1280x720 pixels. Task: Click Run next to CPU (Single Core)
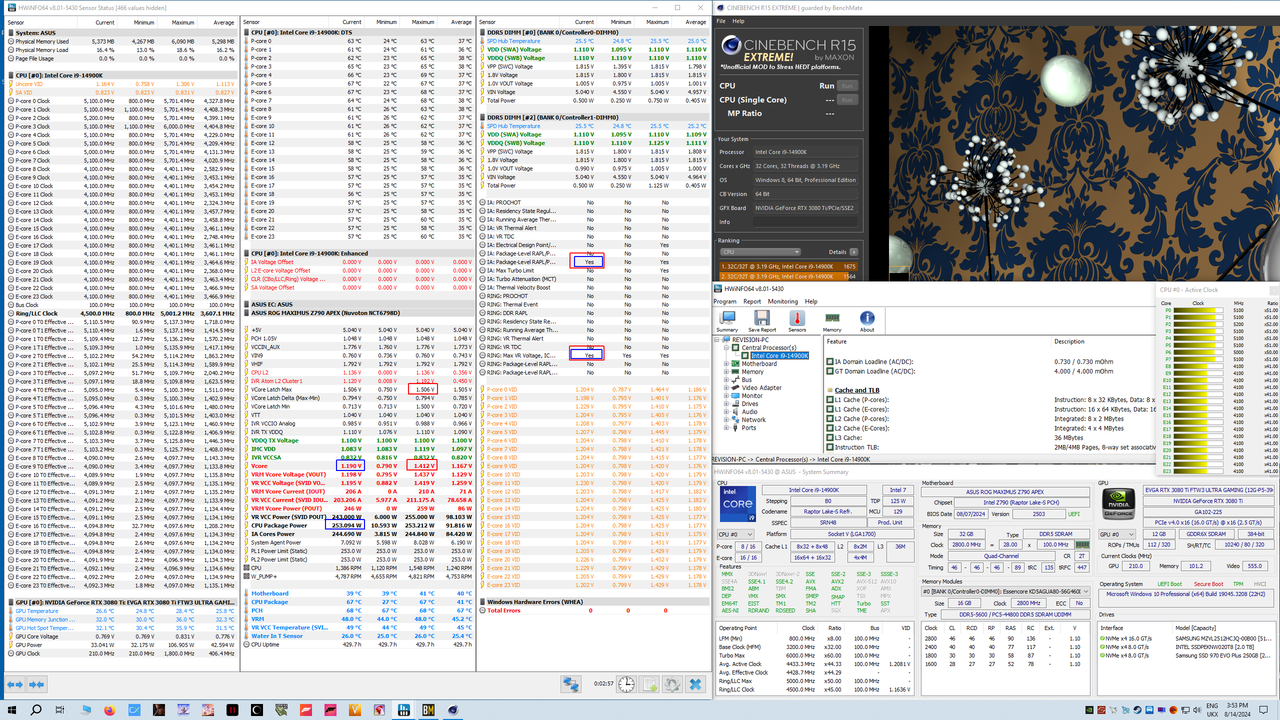coord(848,100)
